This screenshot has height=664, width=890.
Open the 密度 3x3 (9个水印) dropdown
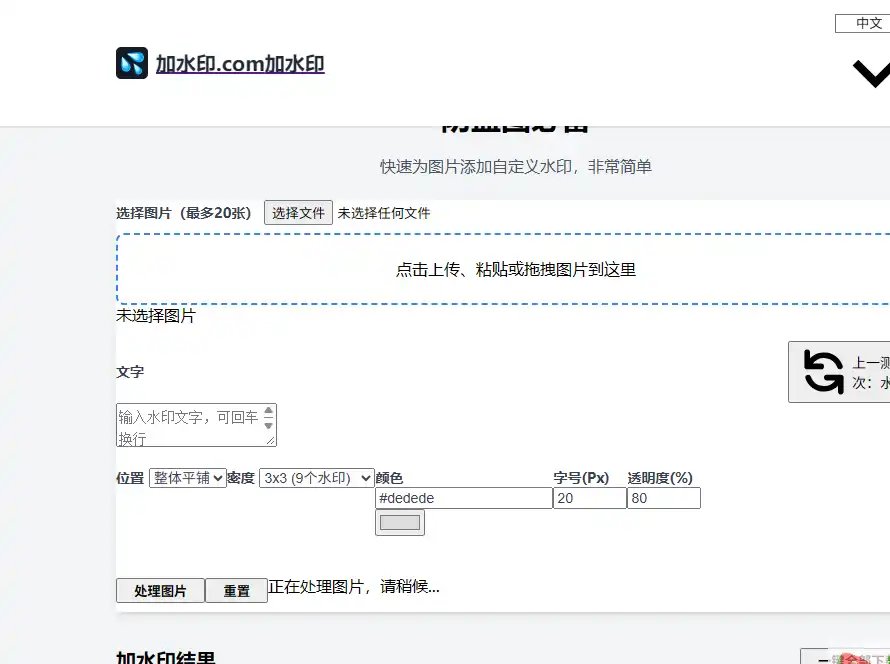coord(317,478)
